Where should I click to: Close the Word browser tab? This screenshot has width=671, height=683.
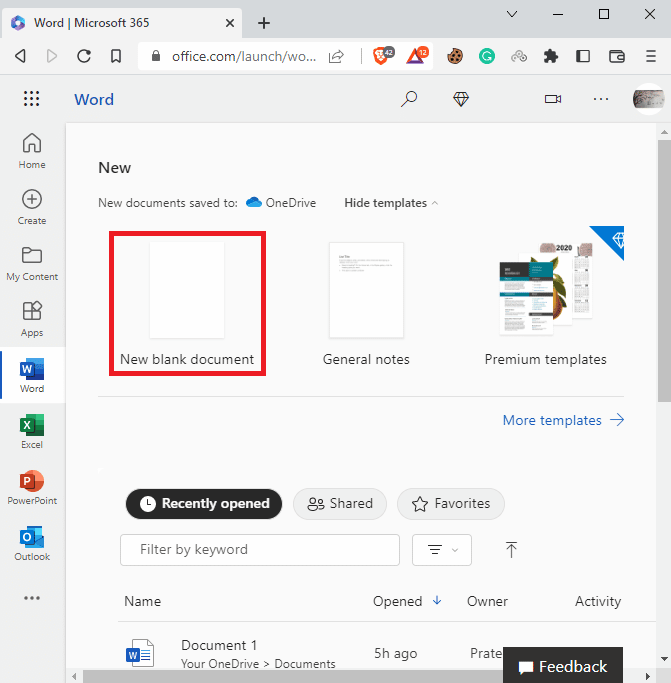(230, 23)
